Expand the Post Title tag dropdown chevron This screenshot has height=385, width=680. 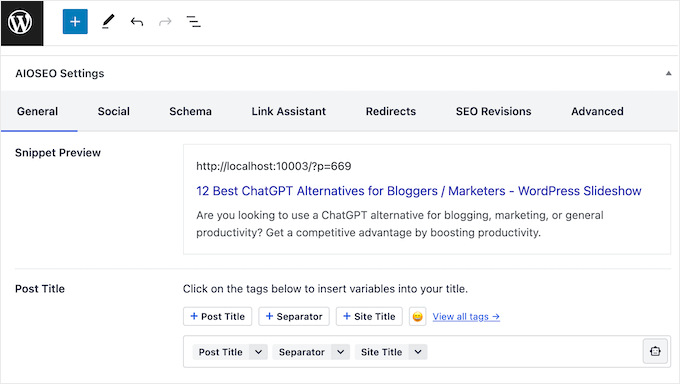(258, 352)
